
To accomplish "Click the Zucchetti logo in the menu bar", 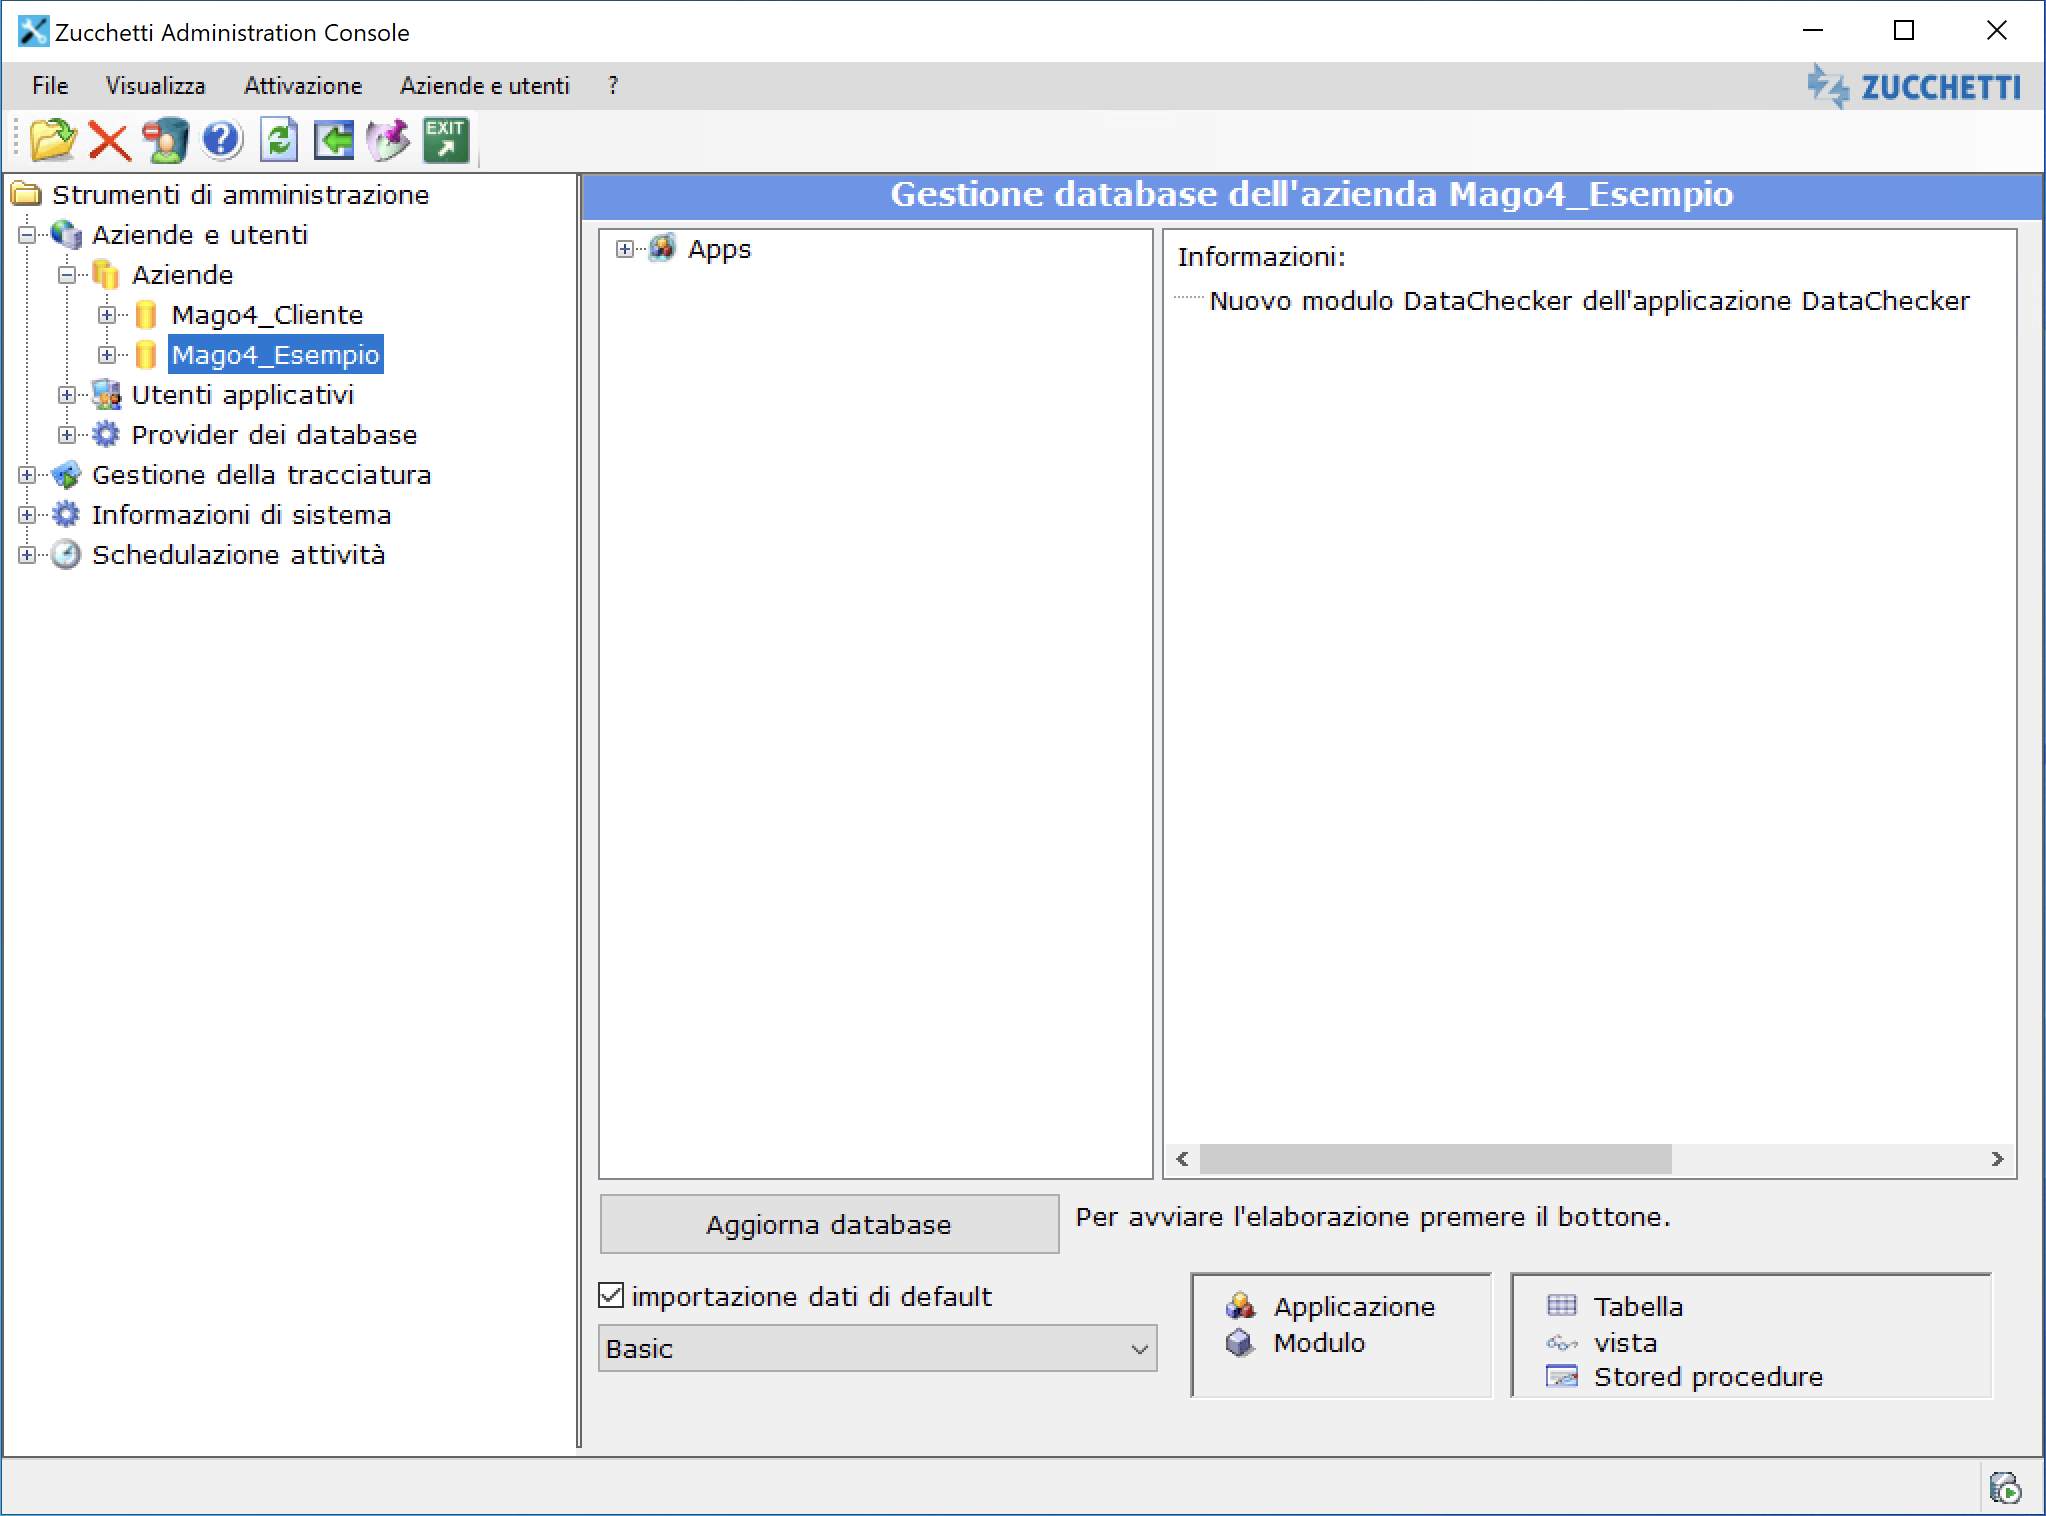I will coord(1913,86).
